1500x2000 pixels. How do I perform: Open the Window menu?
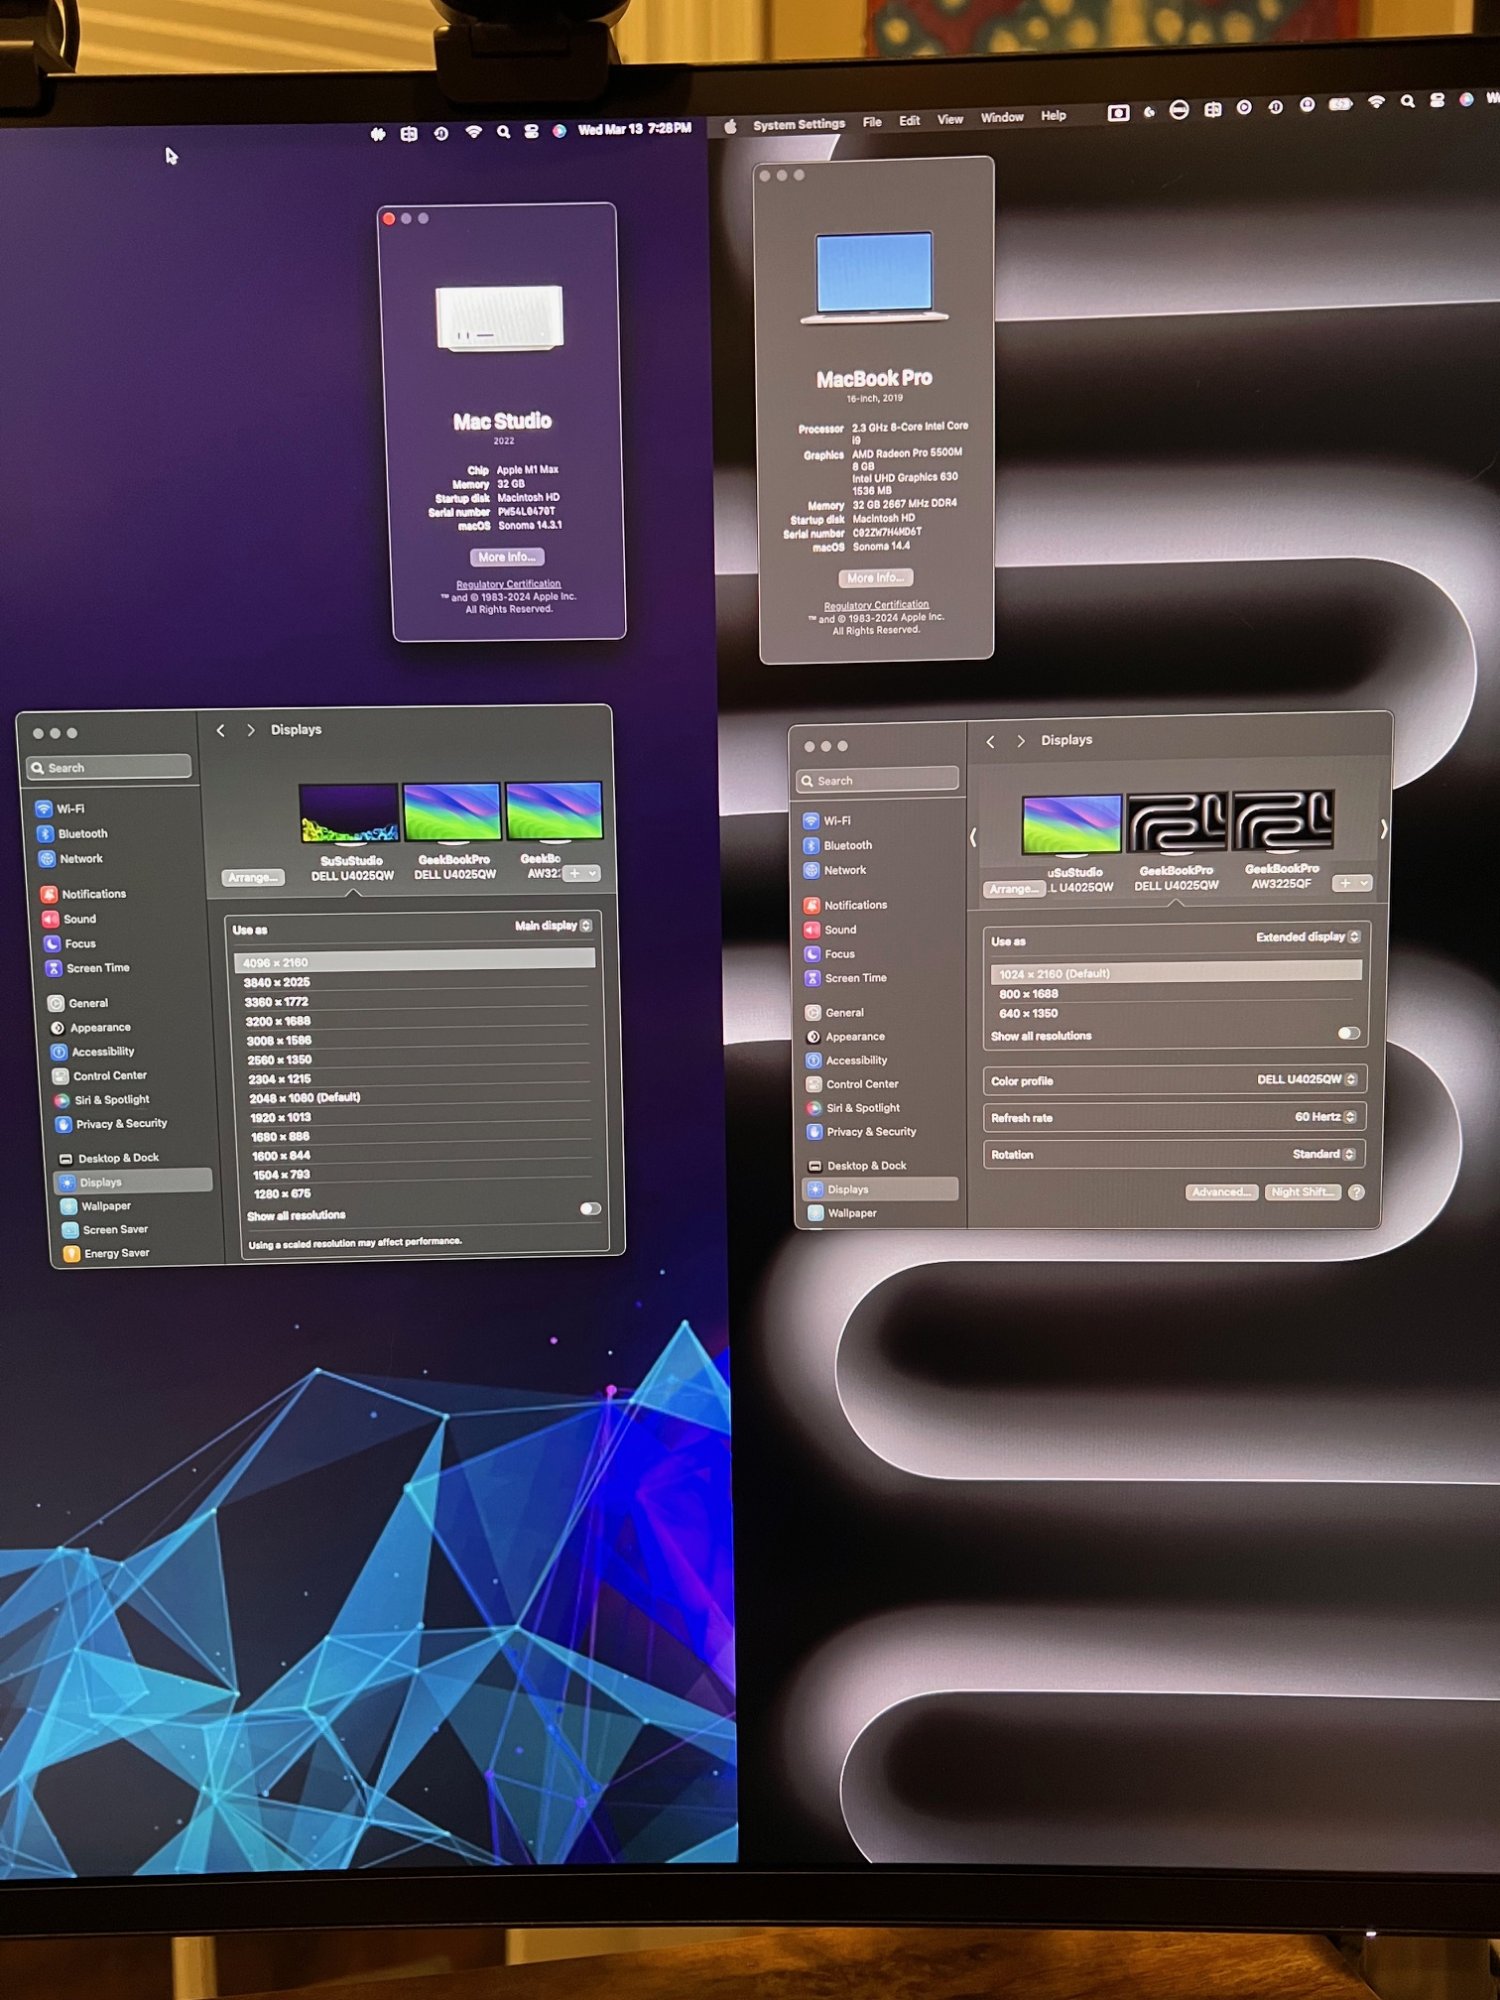click(1002, 118)
